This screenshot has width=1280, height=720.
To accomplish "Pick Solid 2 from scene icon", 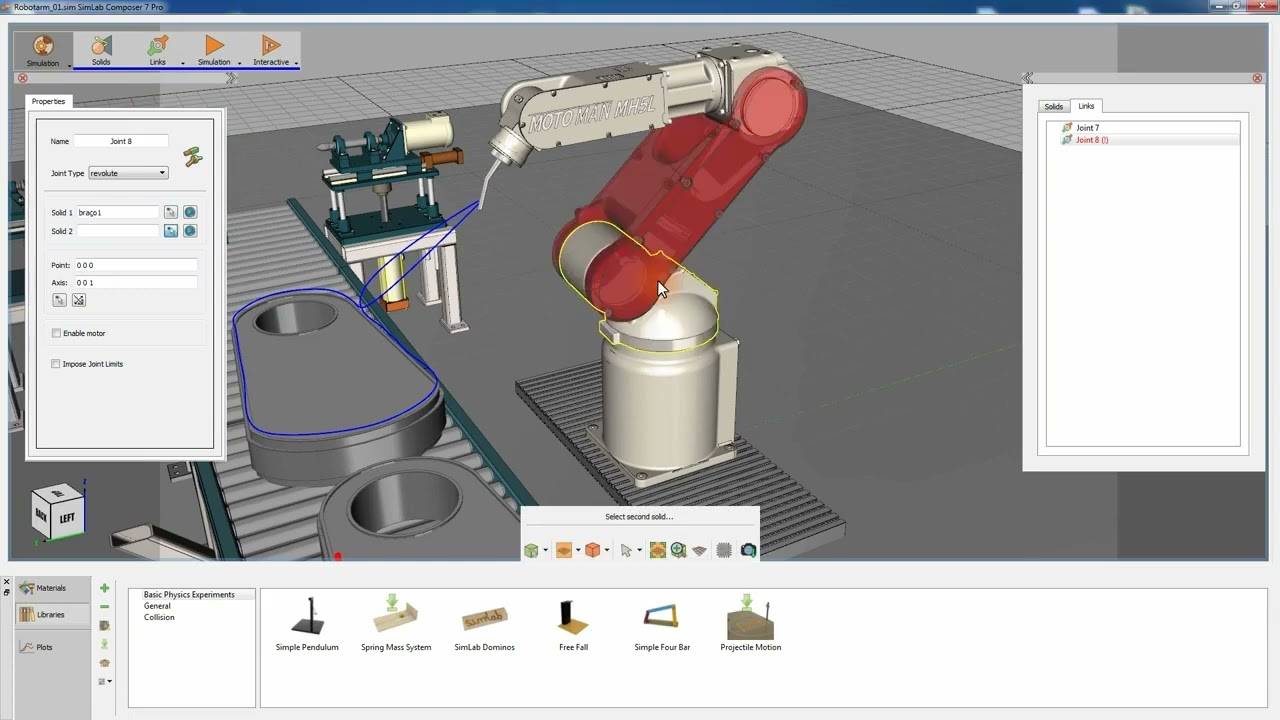I will point(171,231).
